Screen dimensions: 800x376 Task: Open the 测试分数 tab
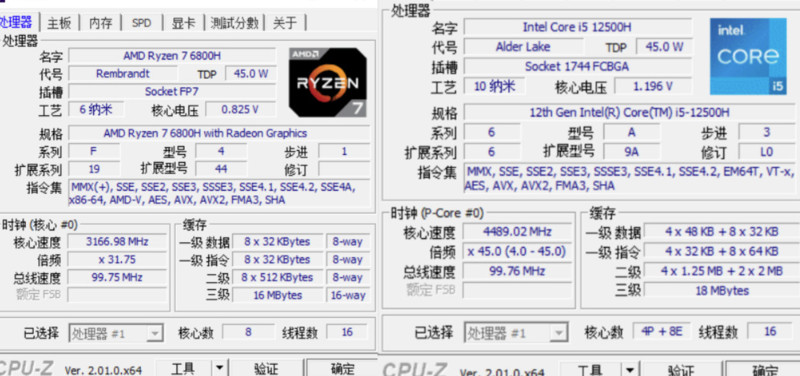click(x=235, y=23)
